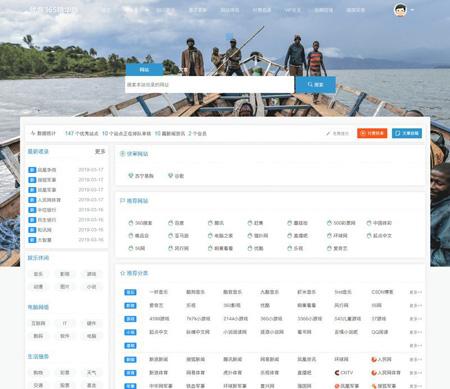
Task: Click the icon next to 乐视 in recommended sites
Action: (290, 248)
